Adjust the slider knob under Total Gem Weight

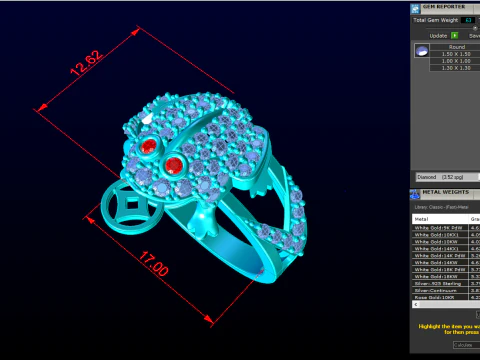(x=475, y=28)
